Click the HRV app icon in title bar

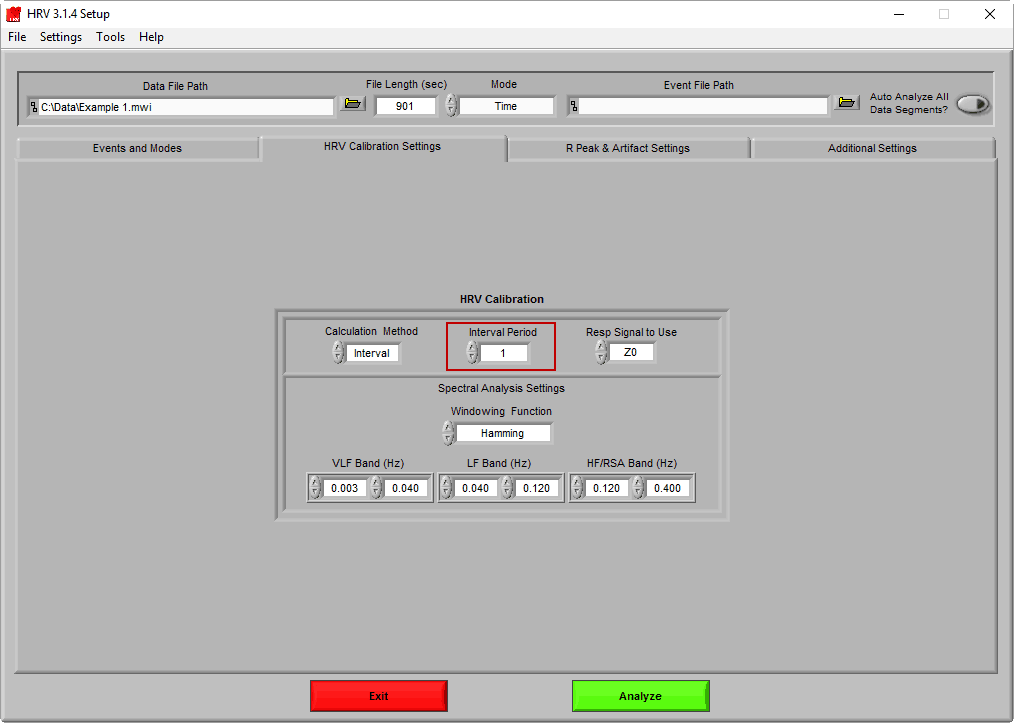14,14
